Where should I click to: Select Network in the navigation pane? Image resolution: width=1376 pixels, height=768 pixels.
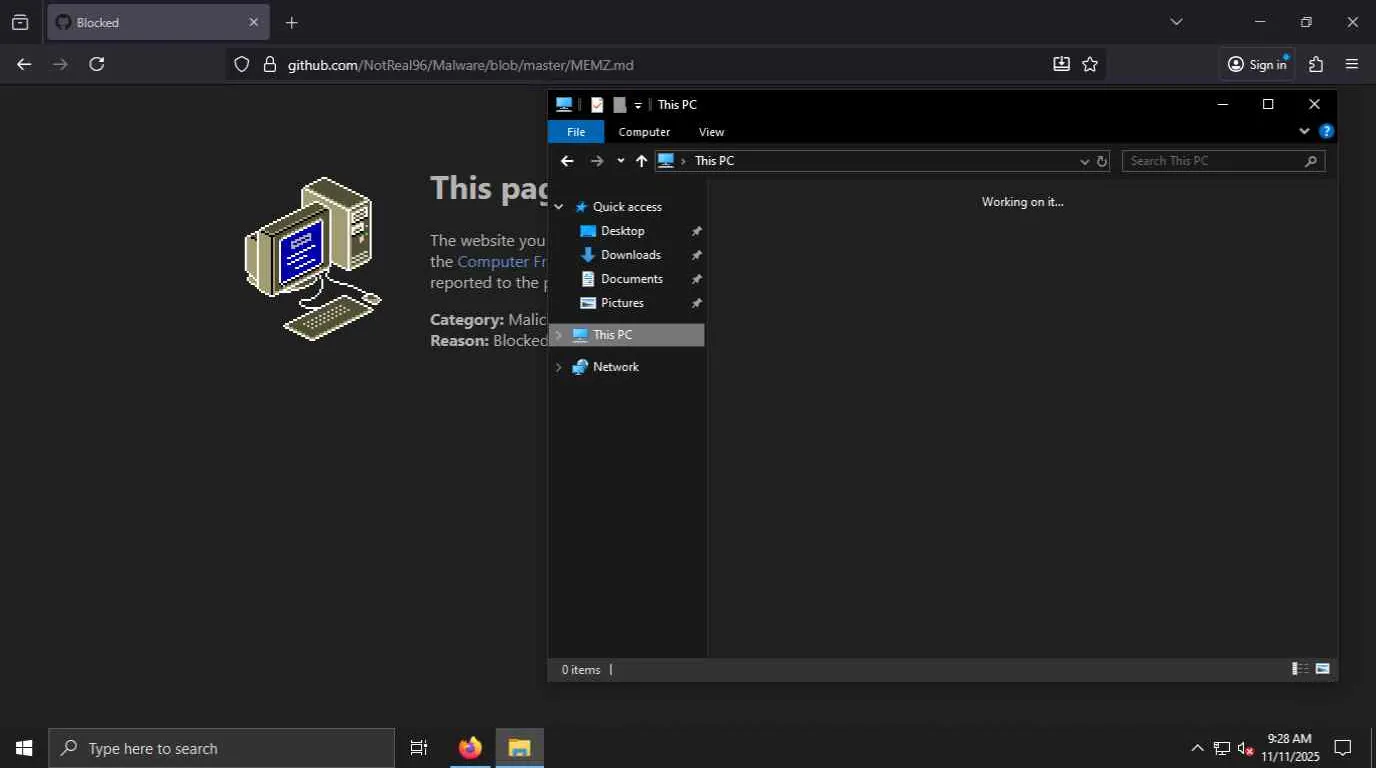pos(615,367)
